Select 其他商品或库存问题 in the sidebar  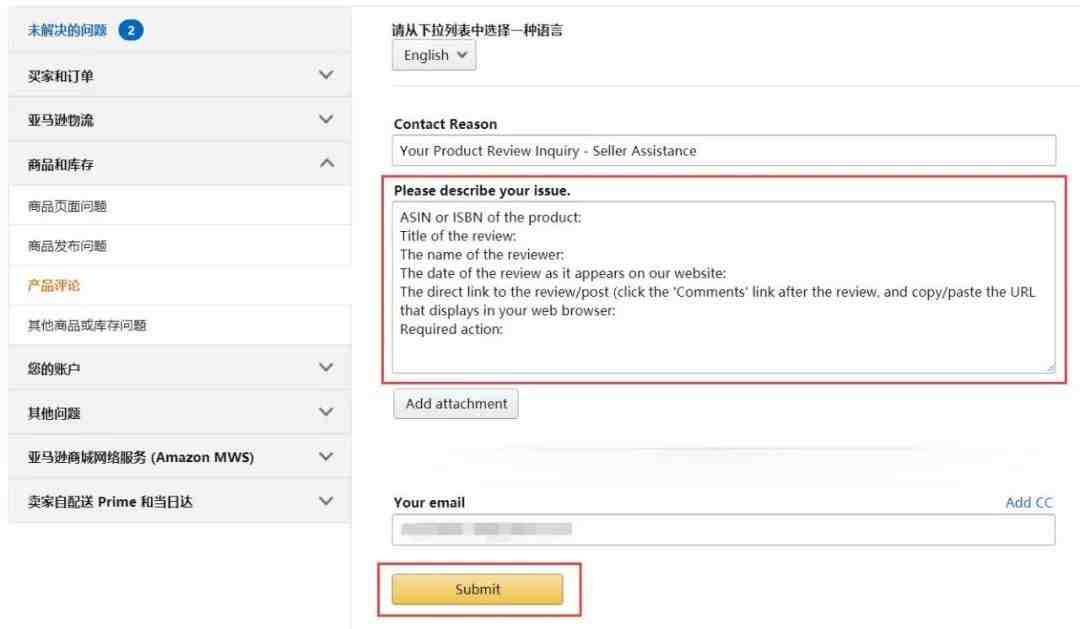pyautogui.click(x=87, y=325)
